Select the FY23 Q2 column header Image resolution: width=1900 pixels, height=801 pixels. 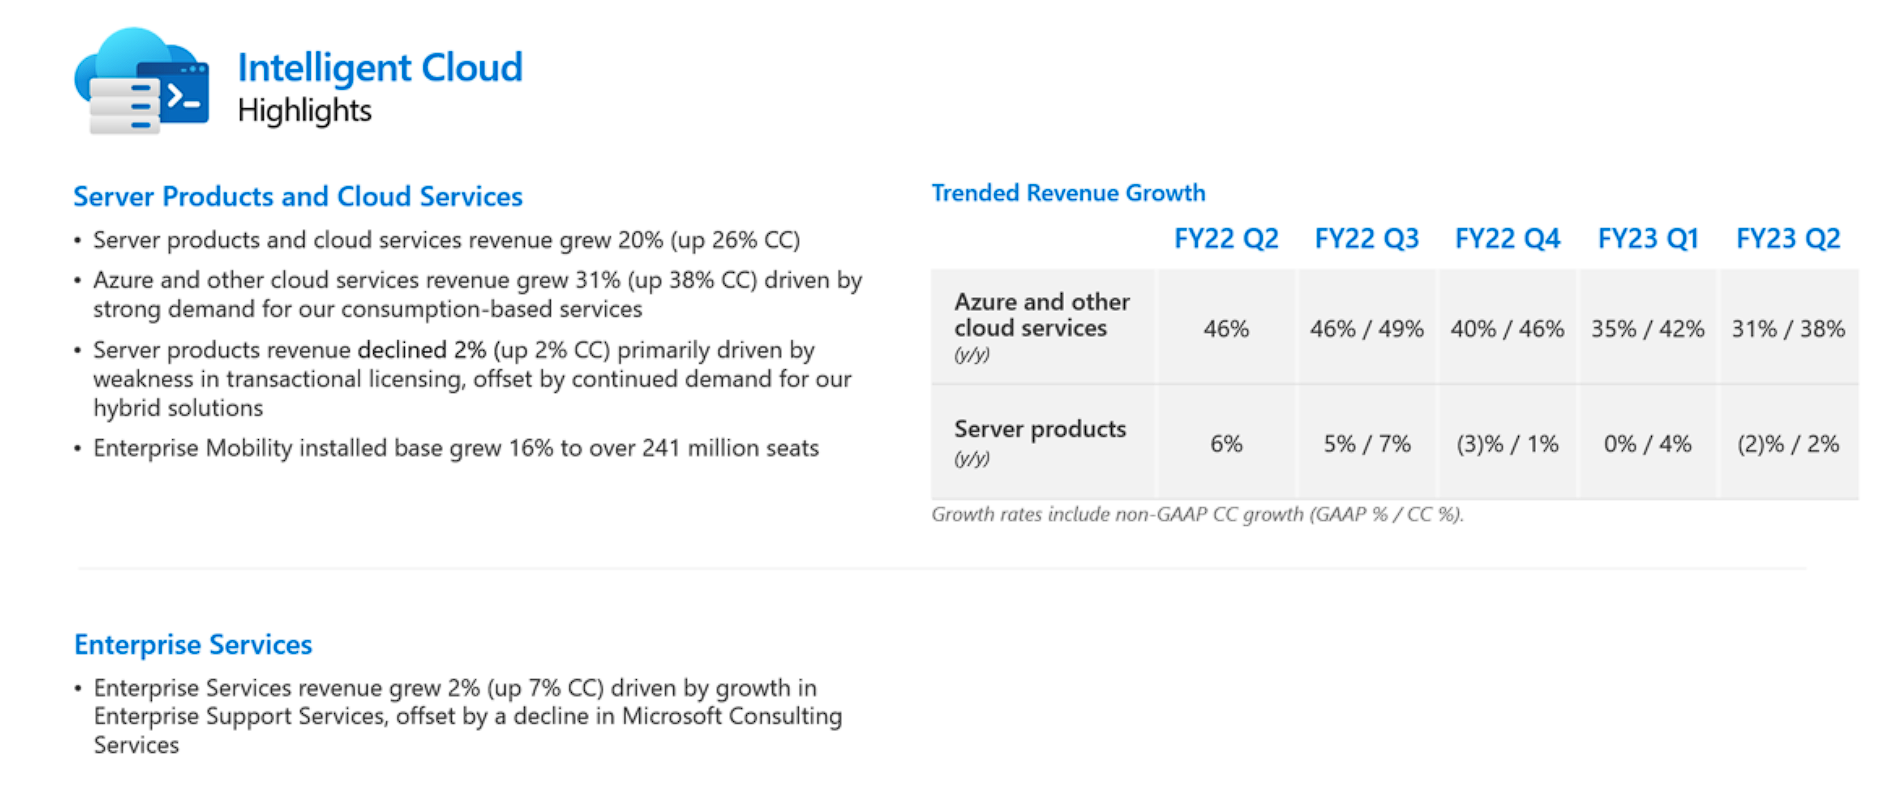(x=1788, y=239)
